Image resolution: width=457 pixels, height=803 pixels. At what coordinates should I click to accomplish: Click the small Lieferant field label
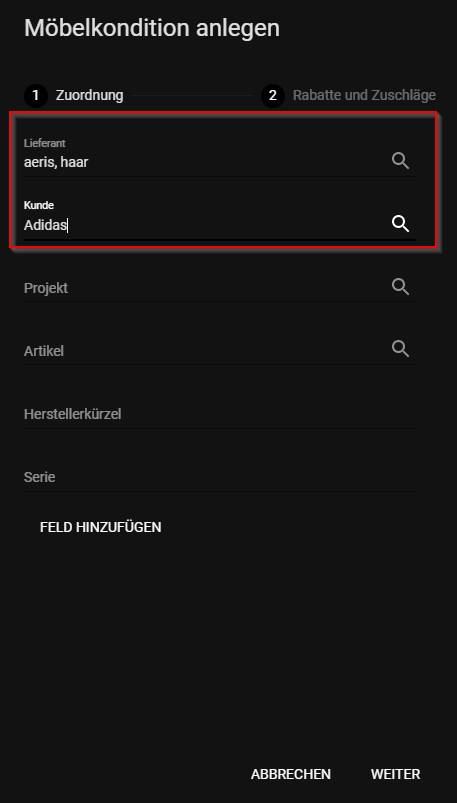(45, 143)
